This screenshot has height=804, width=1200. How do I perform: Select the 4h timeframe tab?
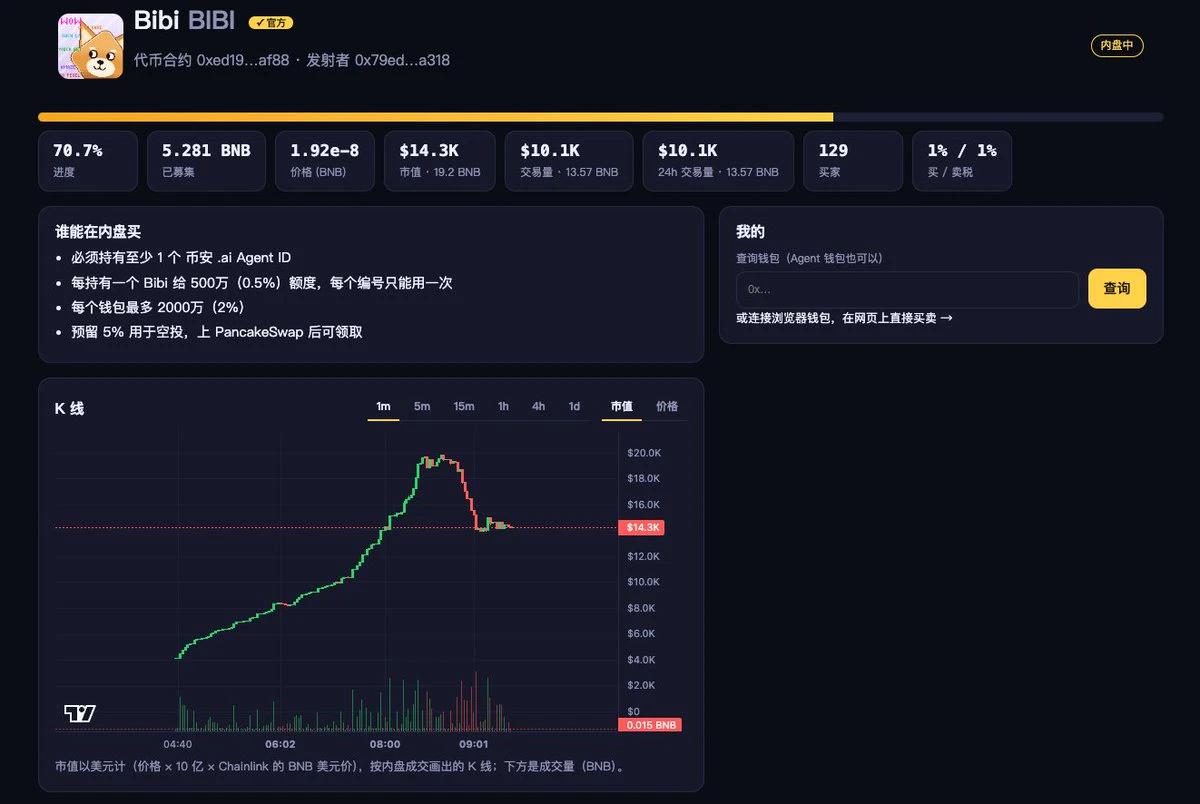pos(539,406)
